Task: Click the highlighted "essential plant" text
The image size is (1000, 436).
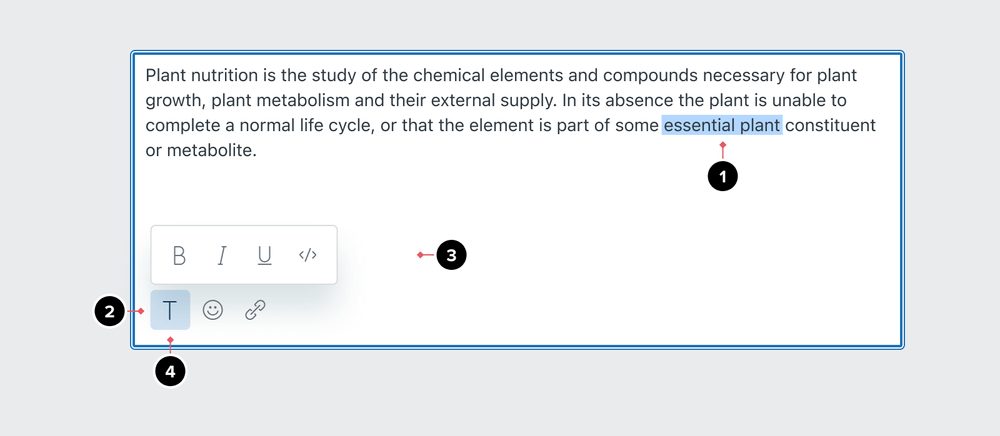Action: tap(722, 126)
